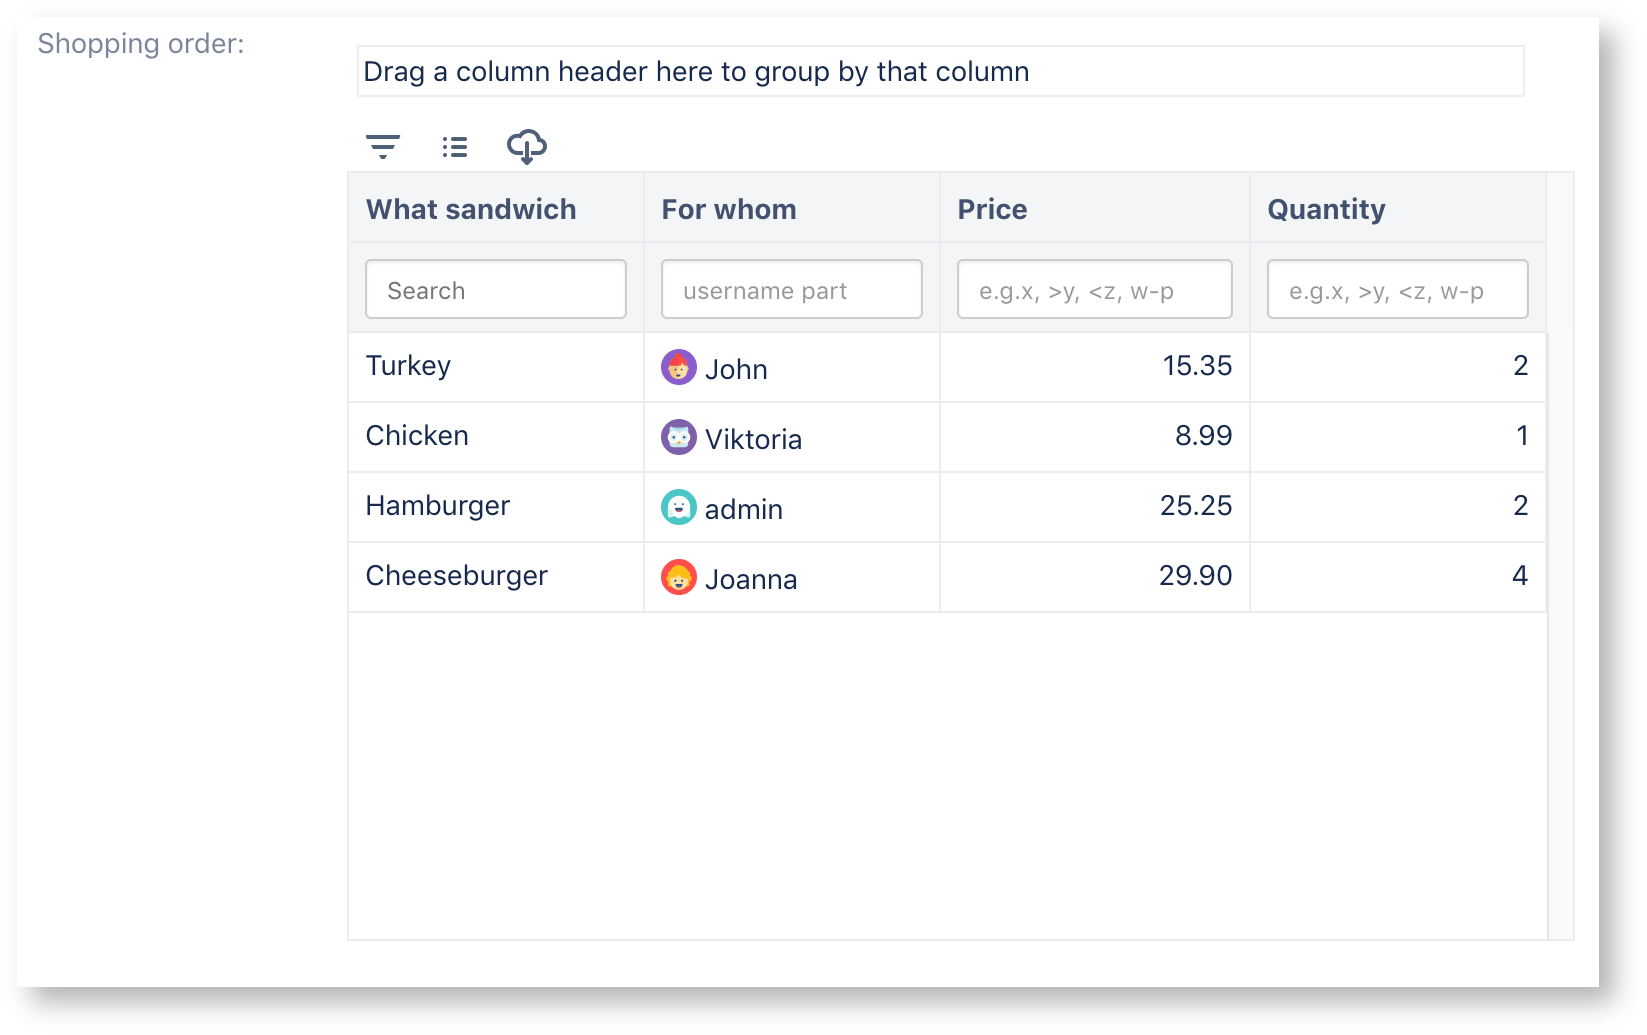Click John's avatar icon

(x=679, y=367)
